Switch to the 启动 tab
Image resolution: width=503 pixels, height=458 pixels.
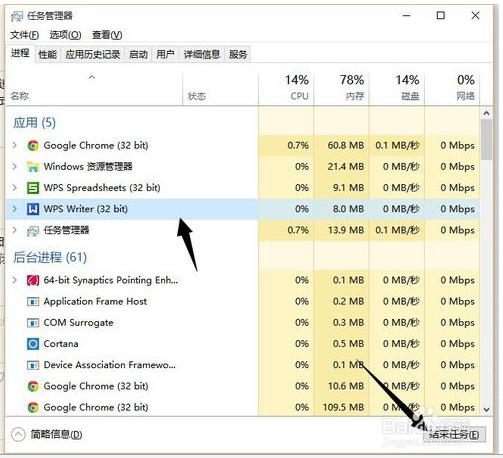point(138,54)
